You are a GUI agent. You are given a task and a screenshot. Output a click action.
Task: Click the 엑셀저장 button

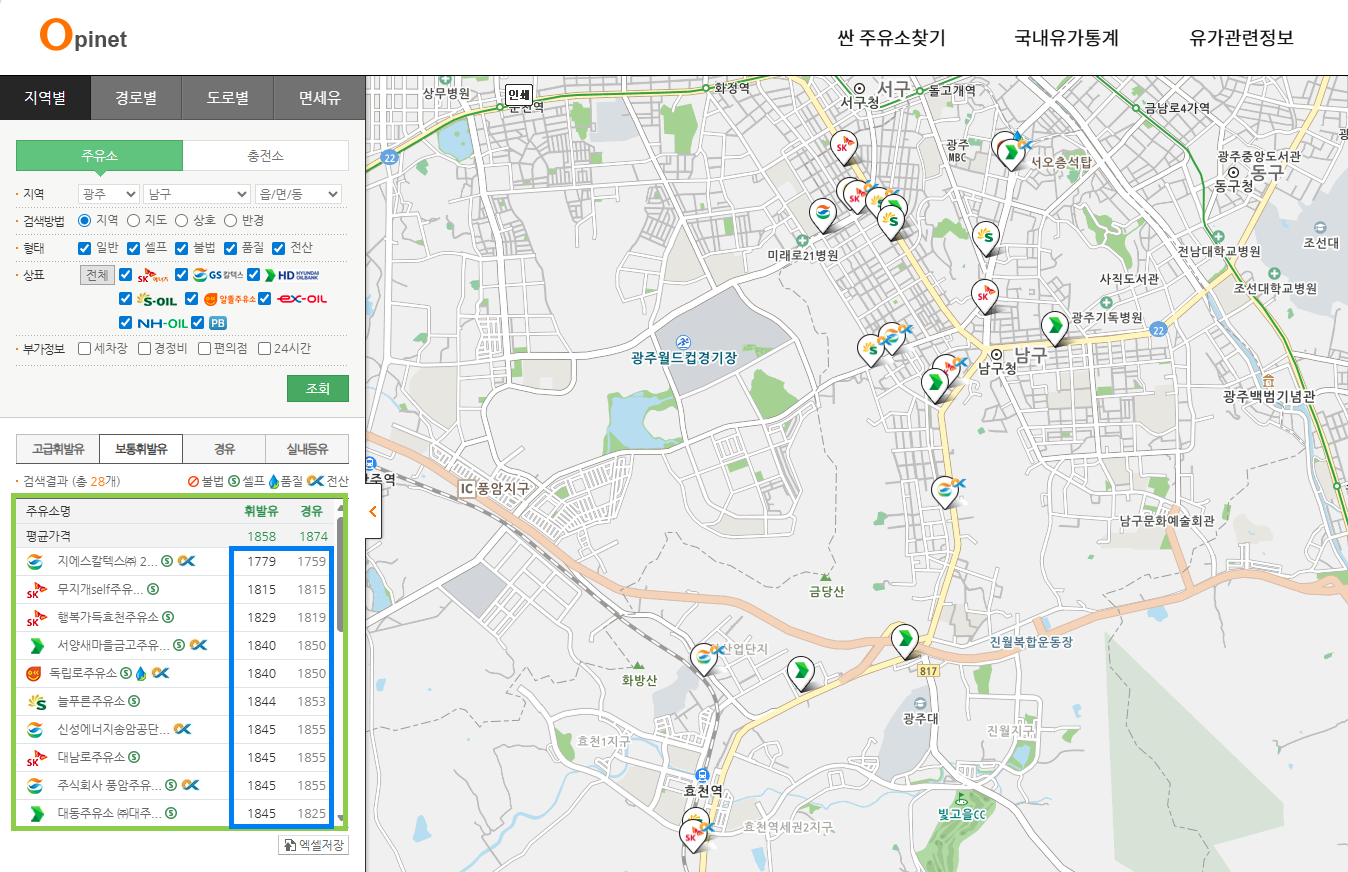point(313,845)
